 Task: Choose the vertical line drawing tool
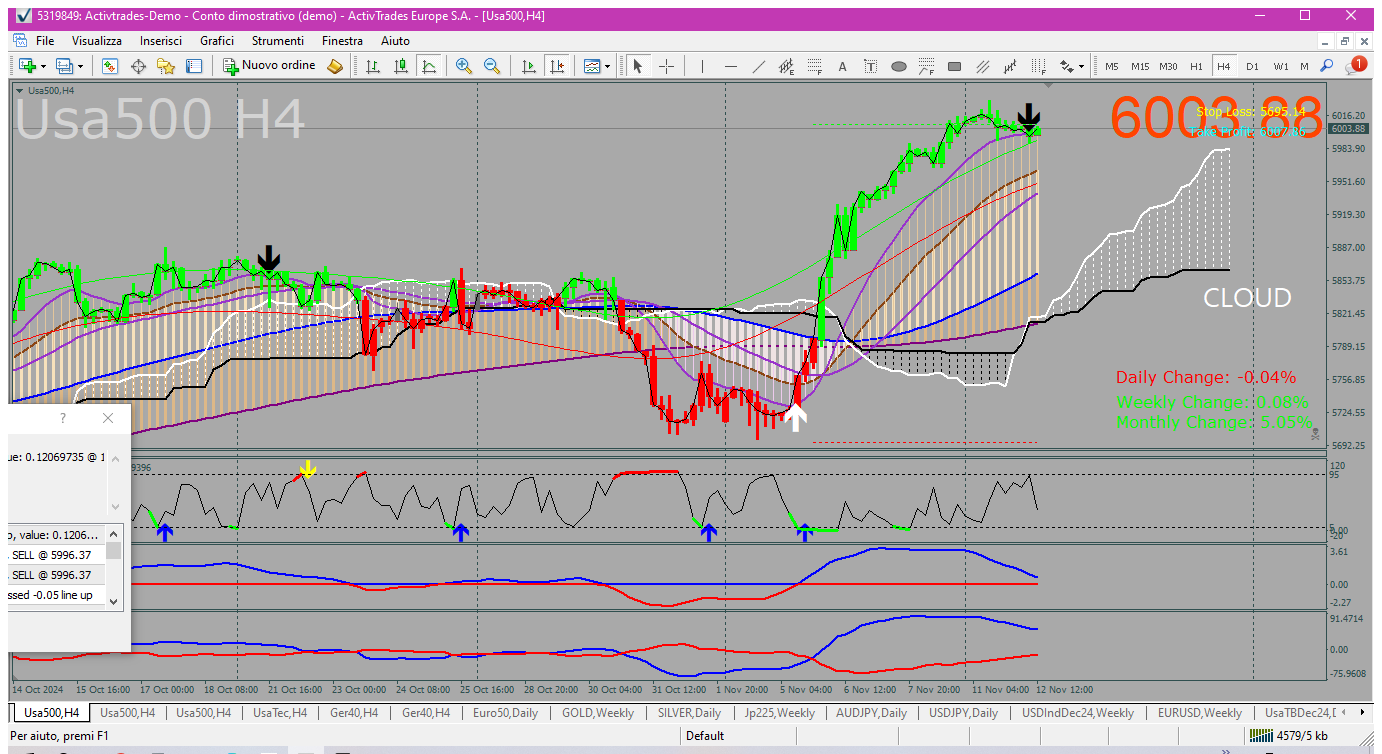click(x=703, y=66)
